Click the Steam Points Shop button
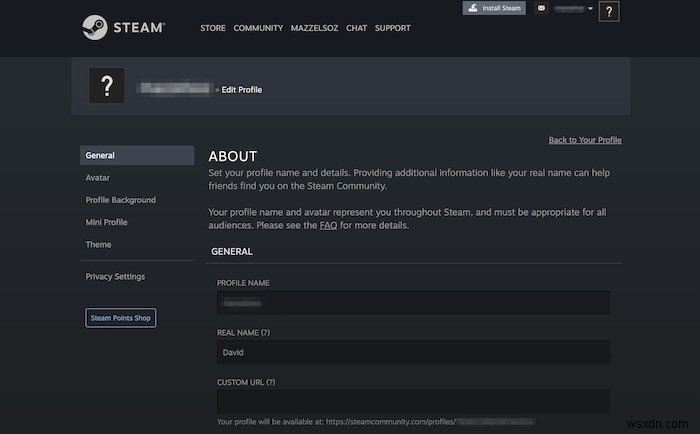Viewport: 700px width, 434px height. pyautogui.click(x=121, y=318)
